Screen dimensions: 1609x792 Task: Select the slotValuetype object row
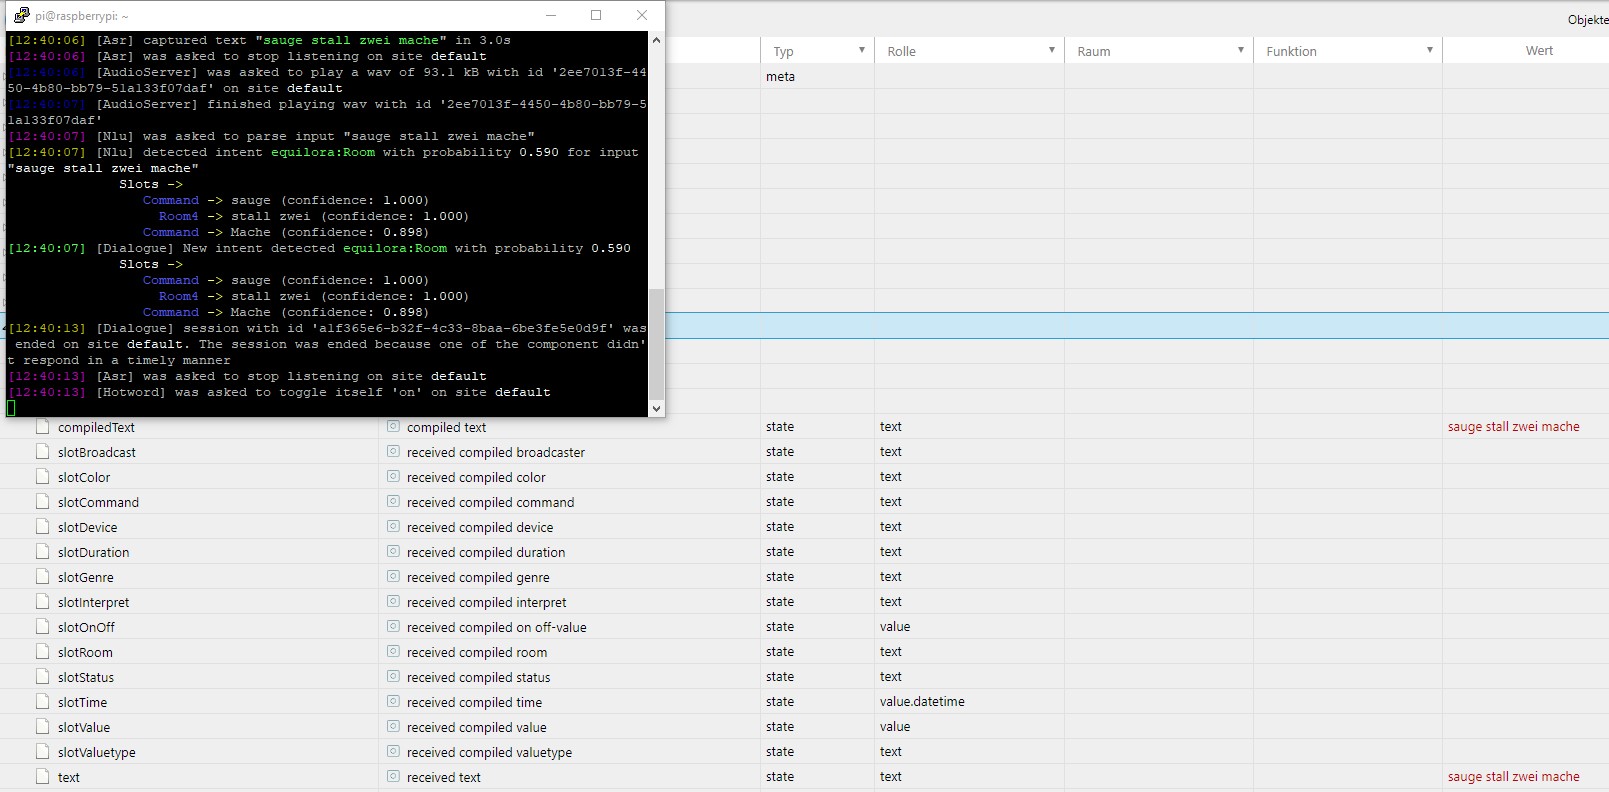96,752
